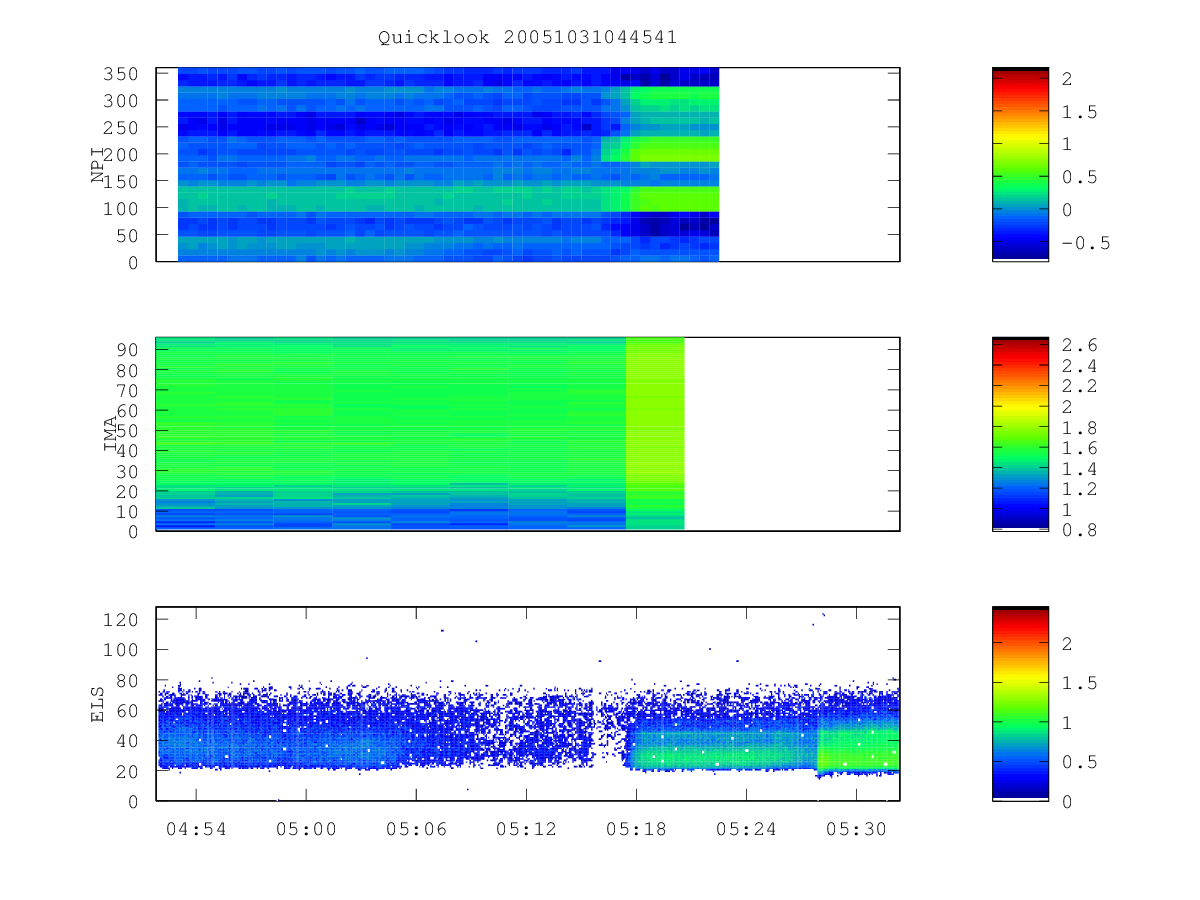1200x900 pixels.
Task: Click the 1.2 label on IMA colorbar
Action: pos(1081,489)
